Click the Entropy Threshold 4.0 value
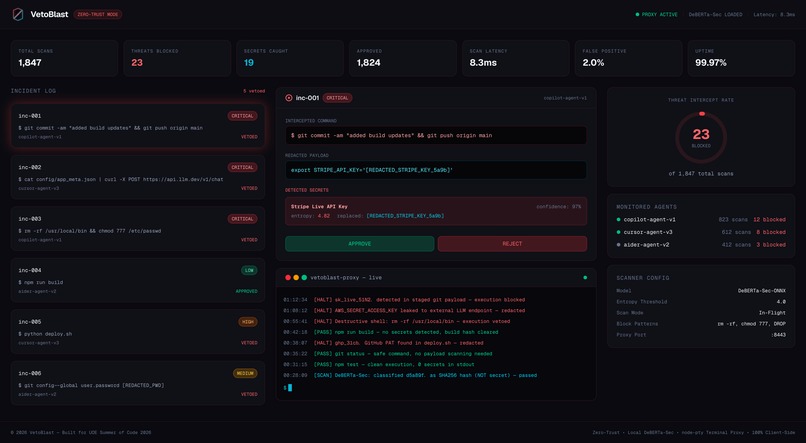806x443 pixels. 781,302
